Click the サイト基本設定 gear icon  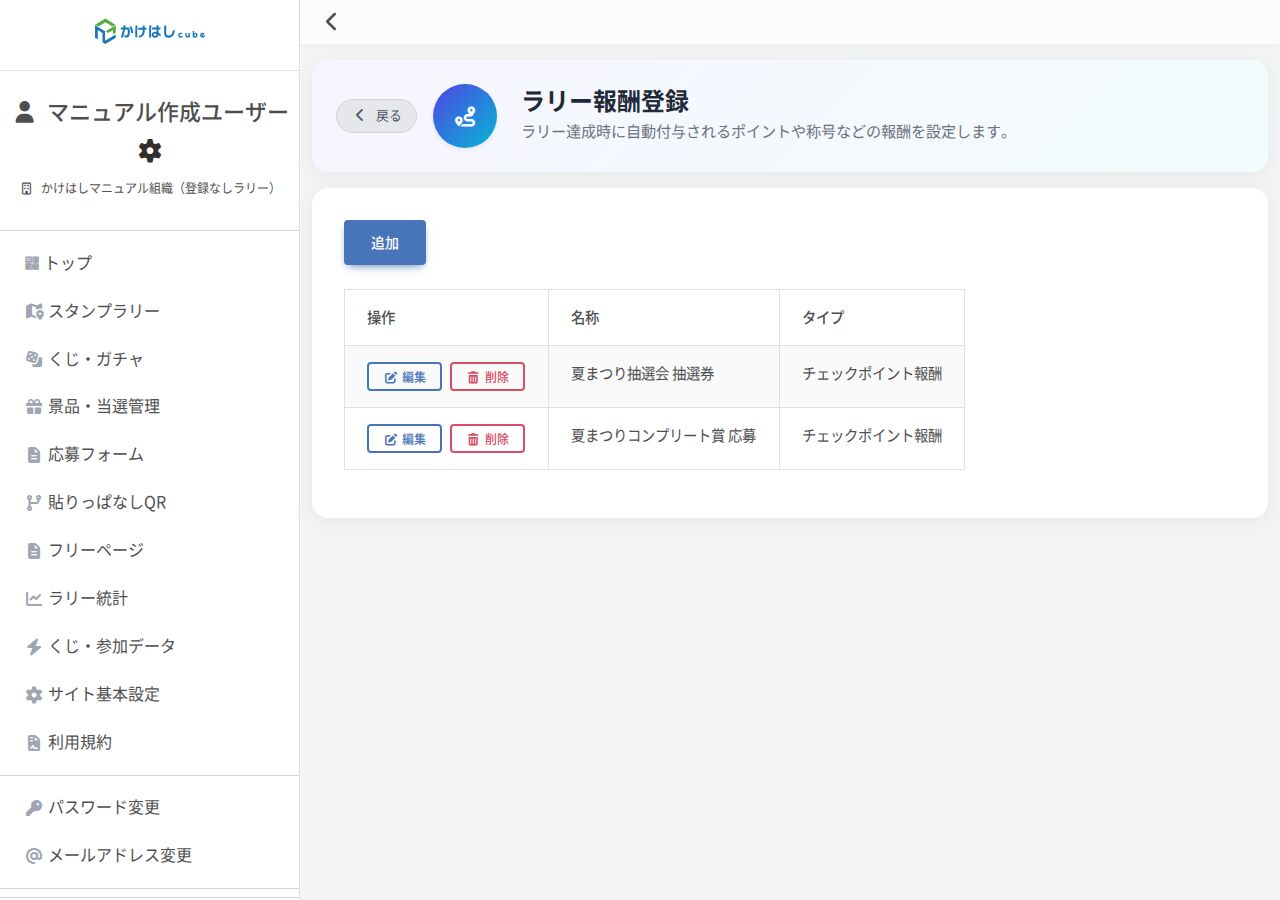point(34,695)
